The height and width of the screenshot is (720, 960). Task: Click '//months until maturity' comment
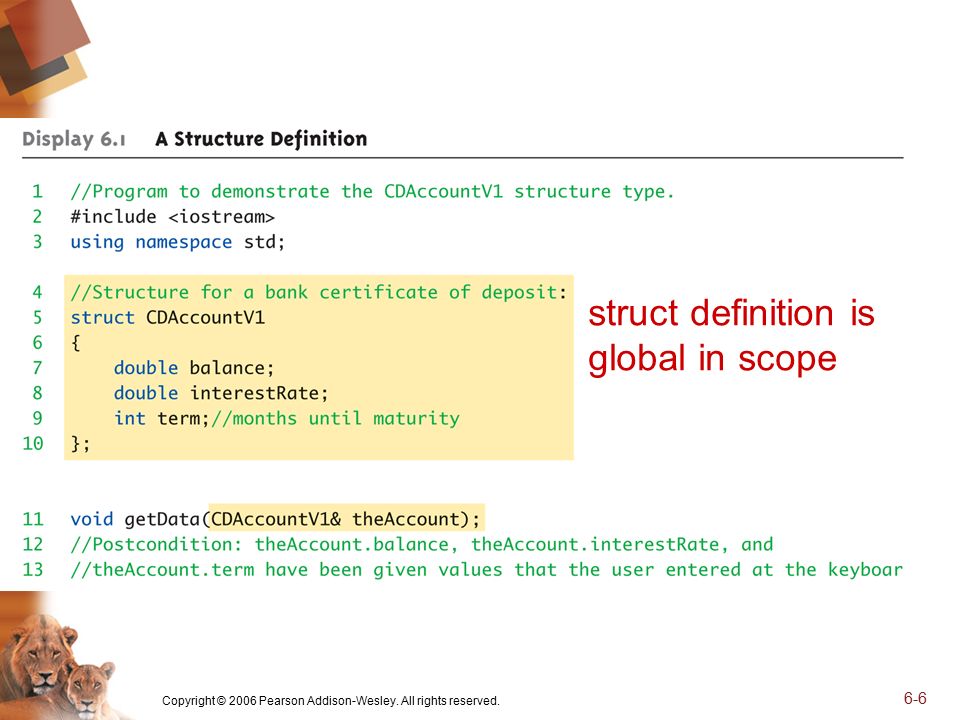pyautogui.click(x=335, y=418)
